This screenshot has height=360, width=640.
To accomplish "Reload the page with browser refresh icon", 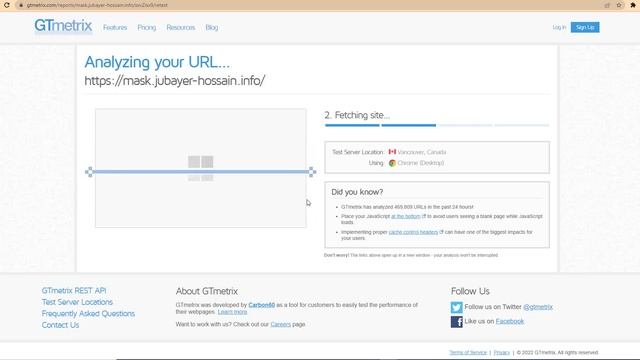I will click(7, 5).
